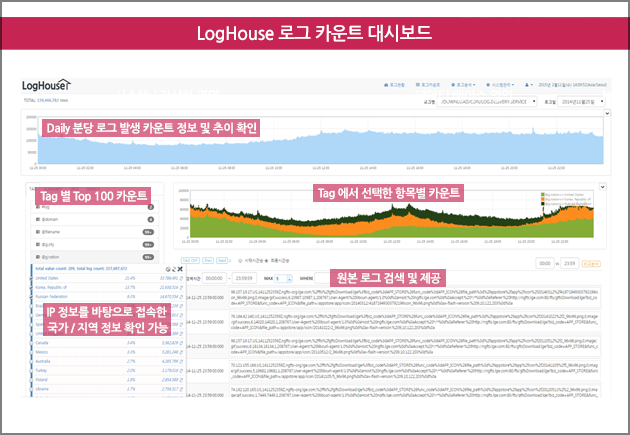The width and height of the screenshot is (630, 435).
Task: Click the @g.city 99+ badge
Action: [148, 244]
